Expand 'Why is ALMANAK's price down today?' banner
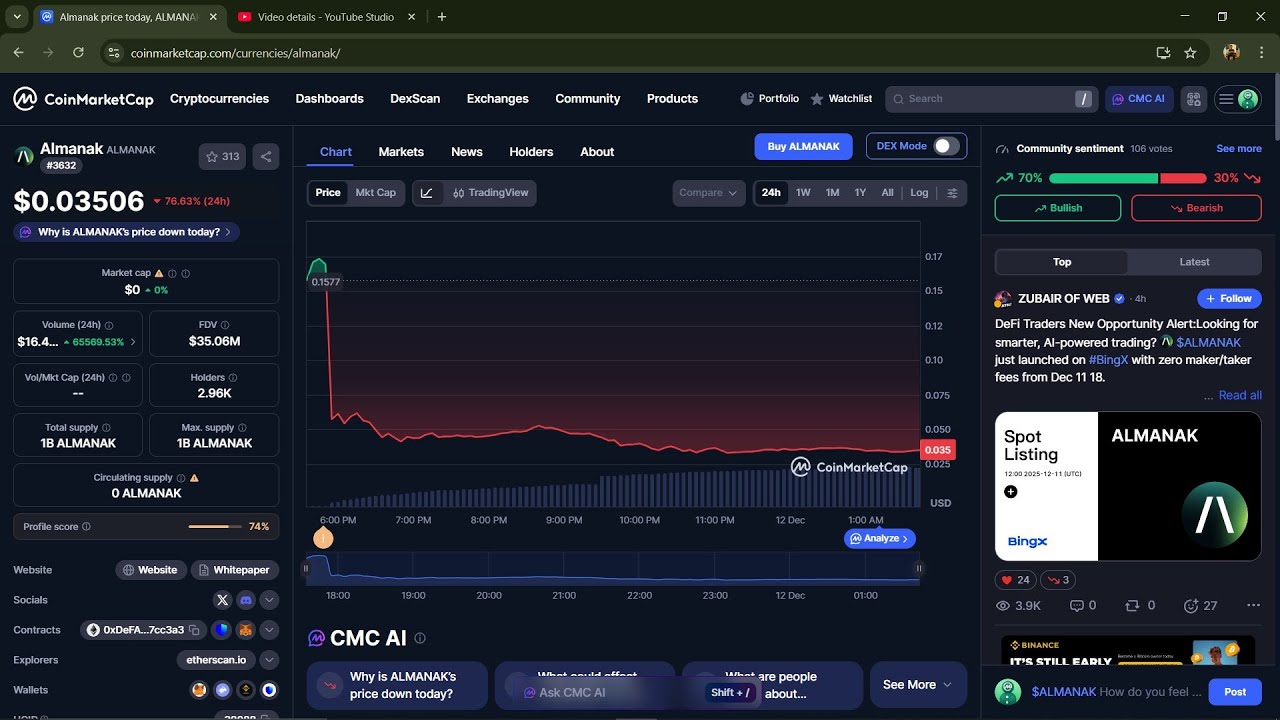This screenshot has width=1280, height=720. point(126,232)
